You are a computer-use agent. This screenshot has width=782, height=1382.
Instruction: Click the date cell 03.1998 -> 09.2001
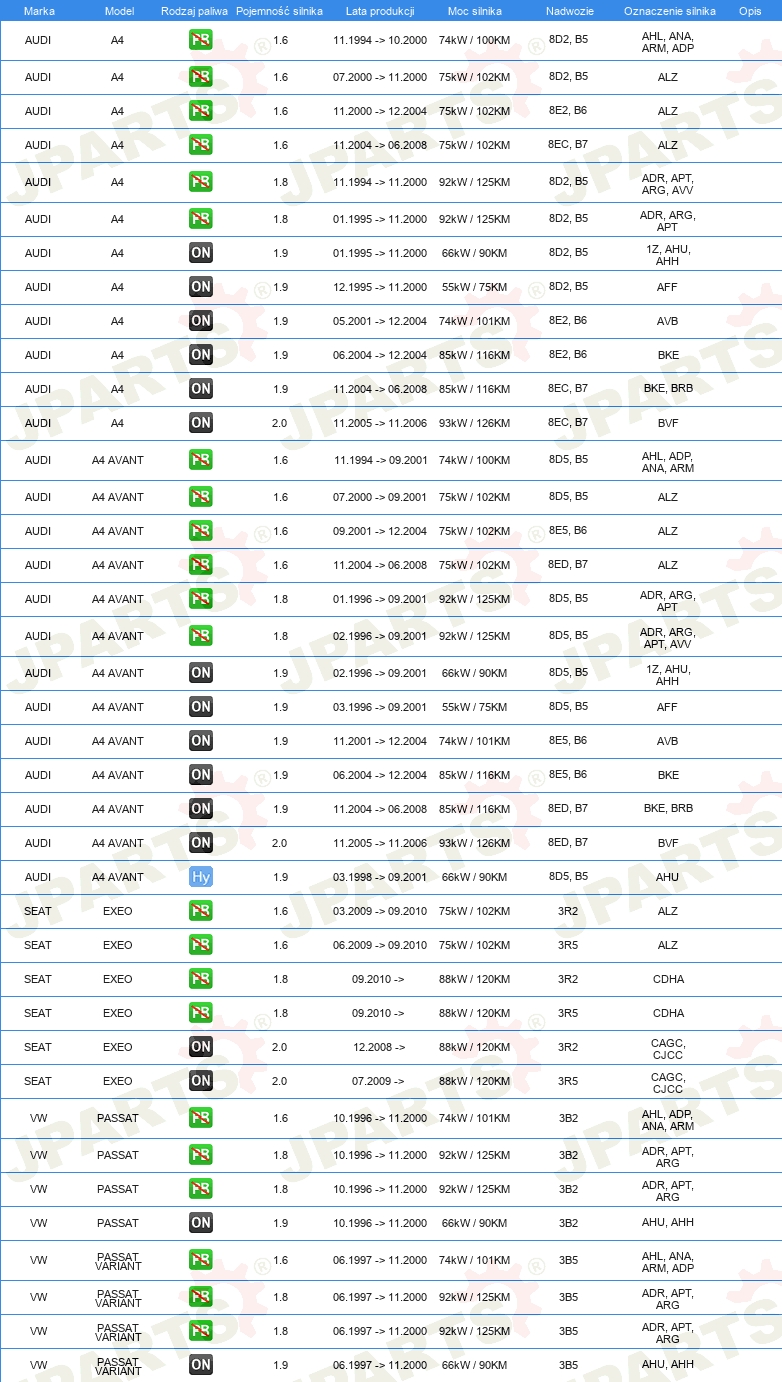[x=380, y=877]
